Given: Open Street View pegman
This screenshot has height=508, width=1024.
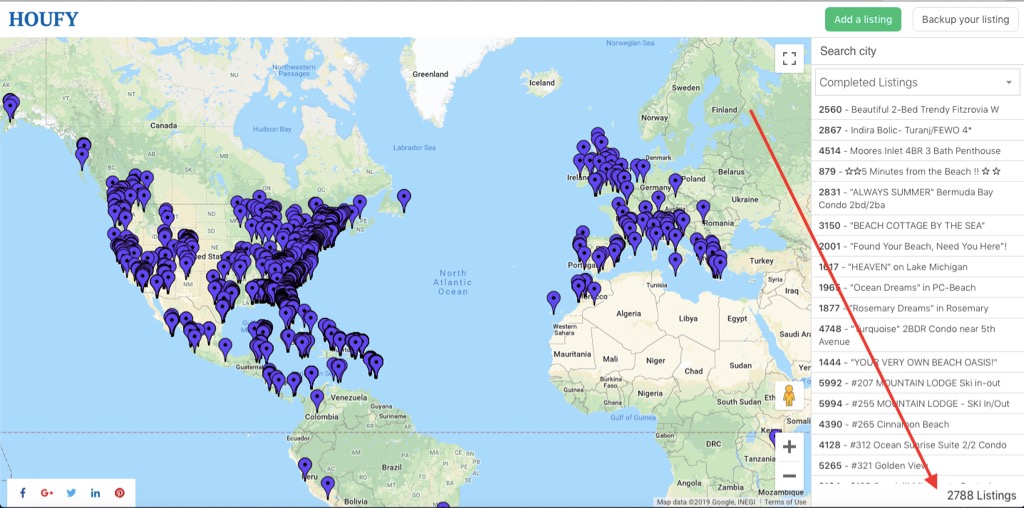Looking at the screenshot, I should pos(789,396).
